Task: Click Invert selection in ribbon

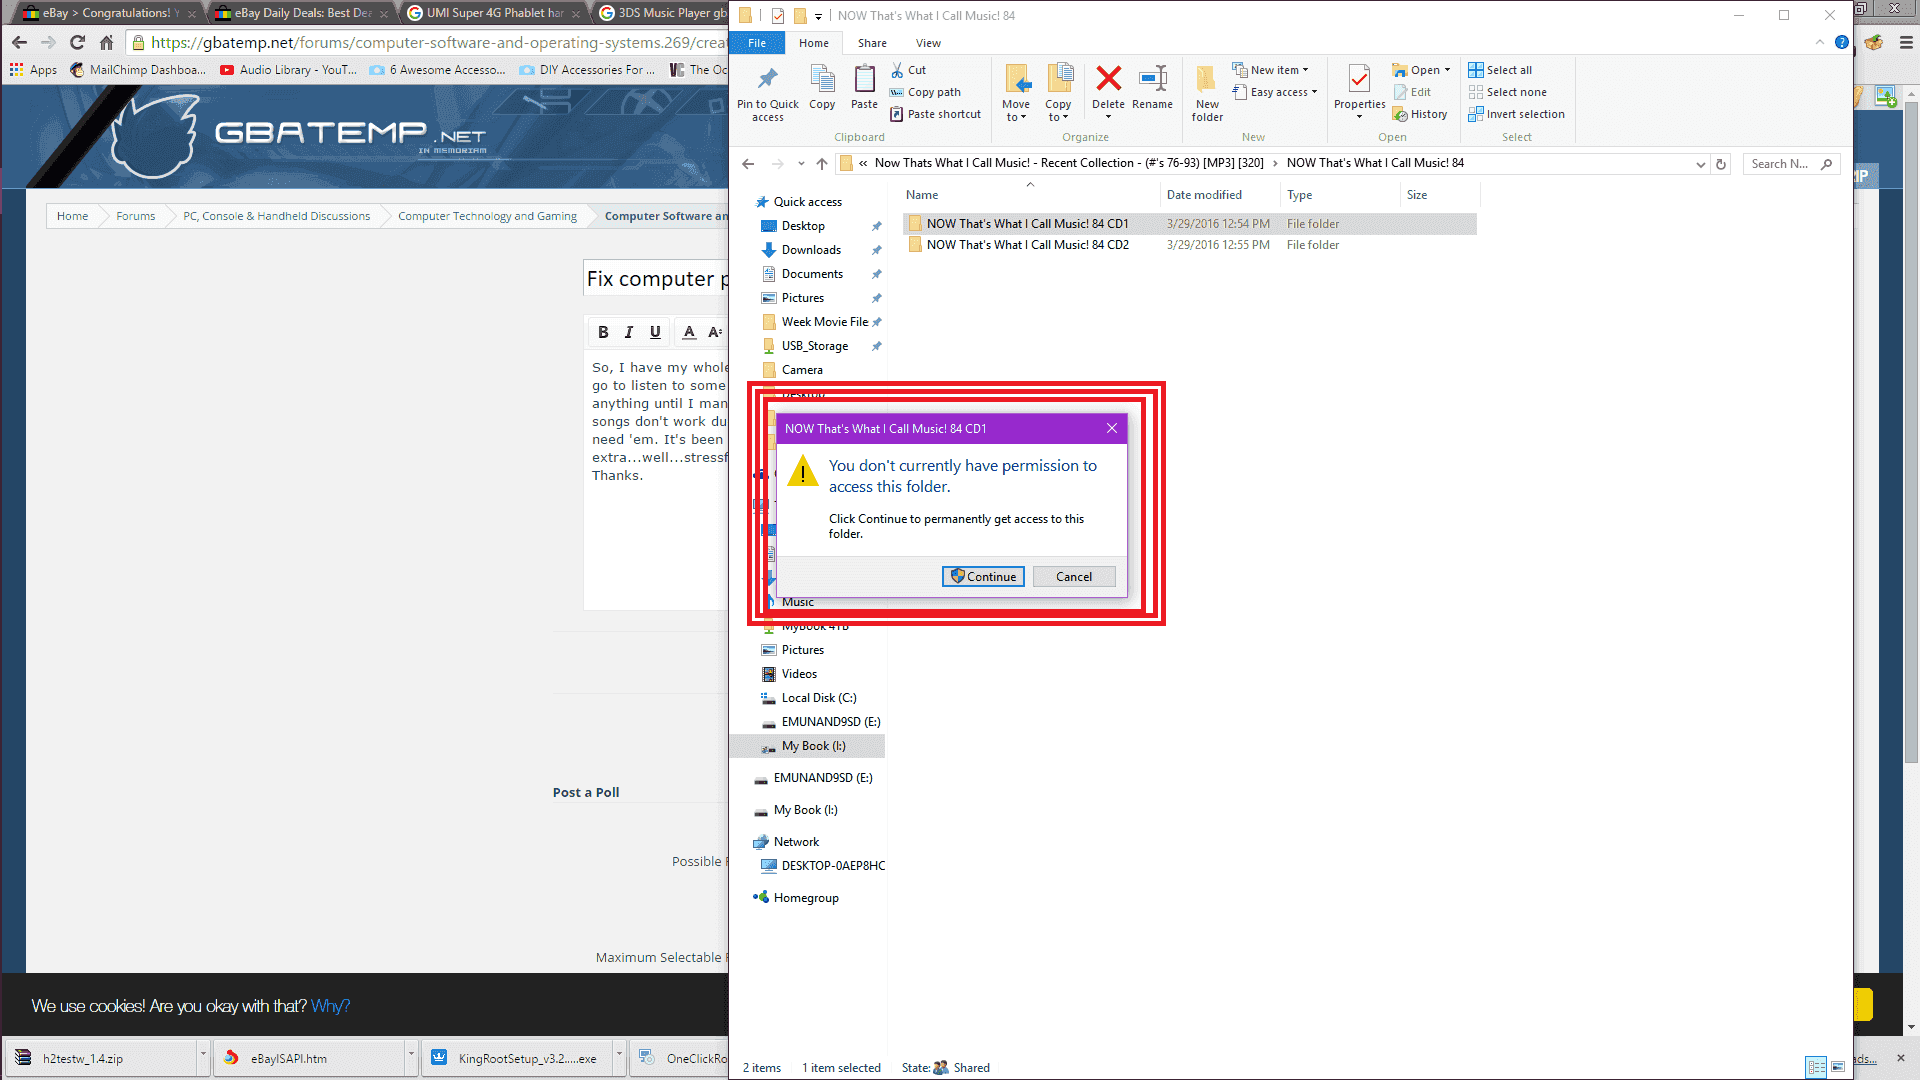Action: point(1516,114)
